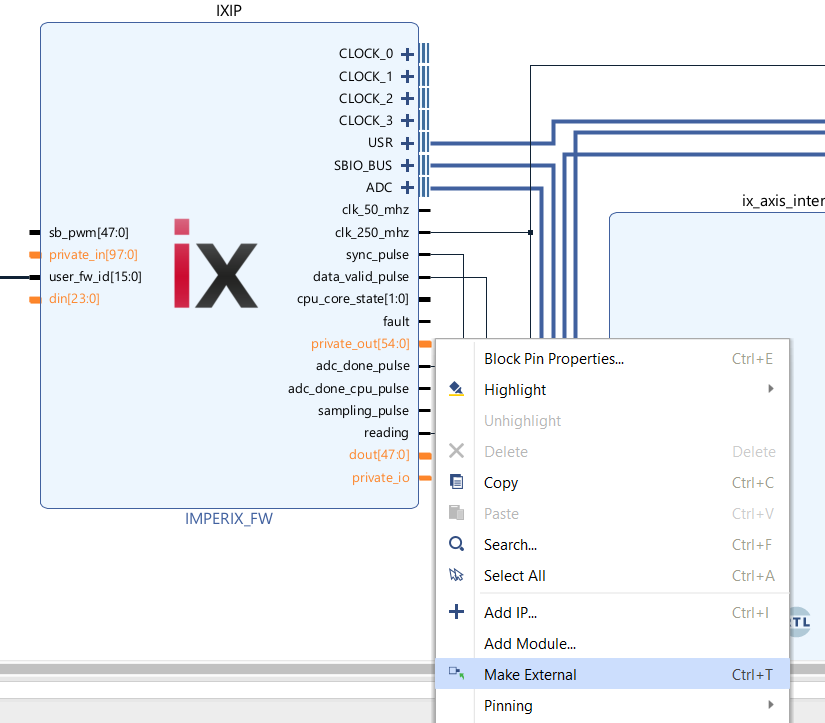The height and width of the screenshot is (723, 825).
Task: Select Make External menu entry
Action: (x=530, y=674)
